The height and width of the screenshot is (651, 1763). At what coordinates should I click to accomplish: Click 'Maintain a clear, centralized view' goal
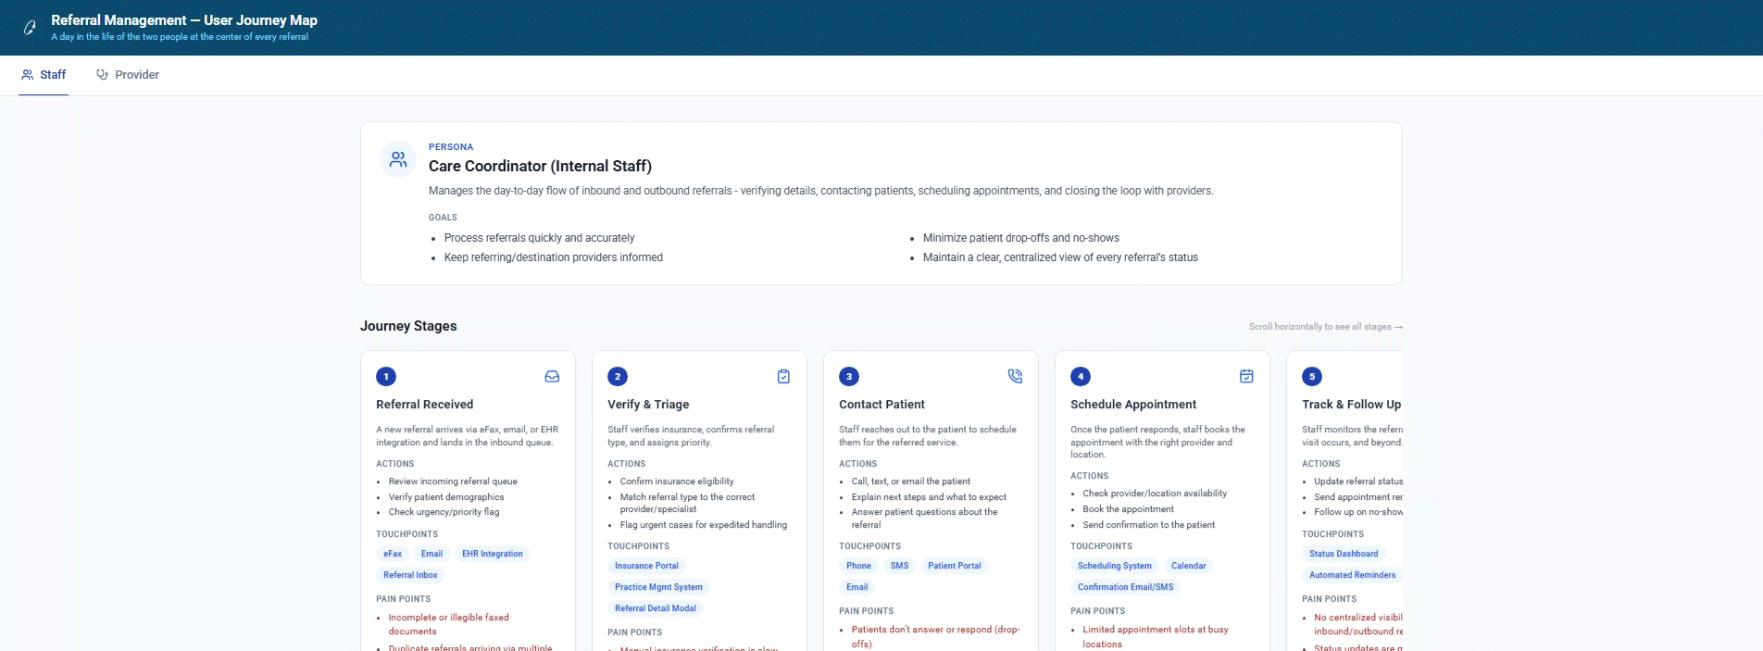click(1060, 257)
